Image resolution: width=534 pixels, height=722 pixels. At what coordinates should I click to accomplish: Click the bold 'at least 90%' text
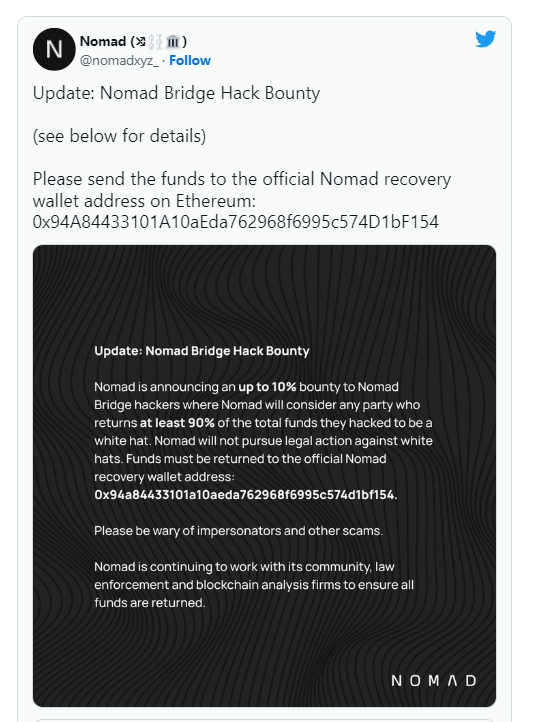tap(177, 423)
